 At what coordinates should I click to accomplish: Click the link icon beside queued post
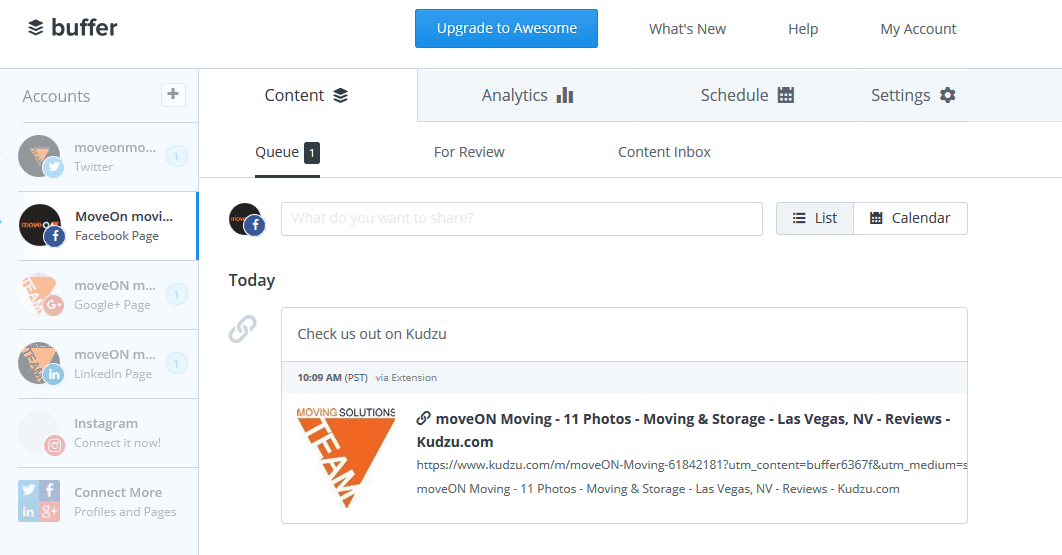pyautogui.click(x=243, y=328)
